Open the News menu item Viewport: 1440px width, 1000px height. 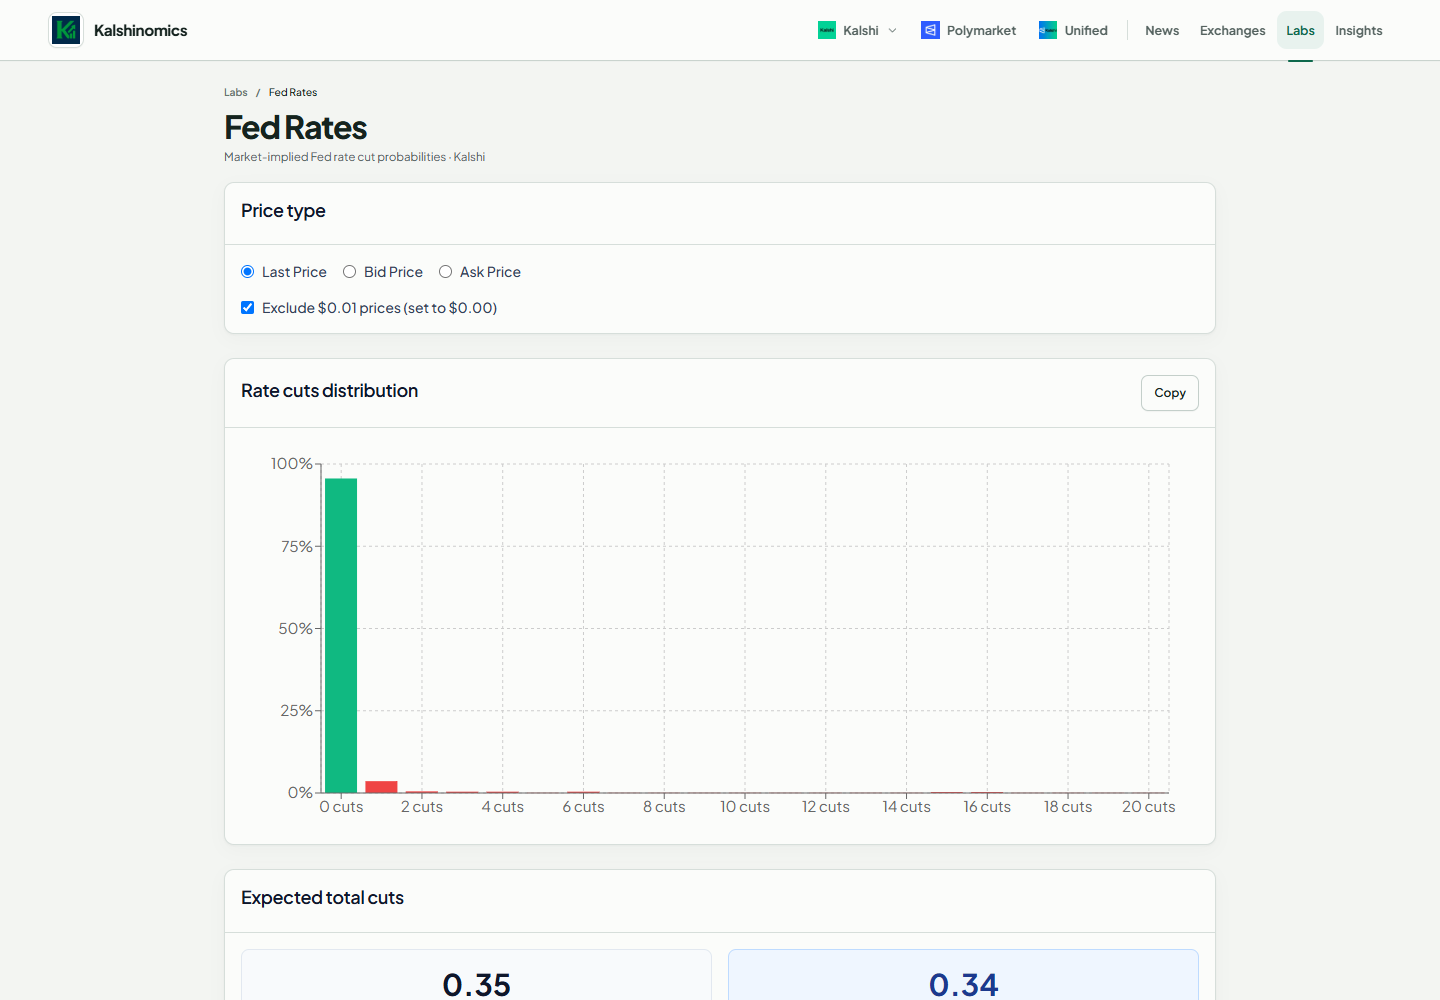point(1162,30)
